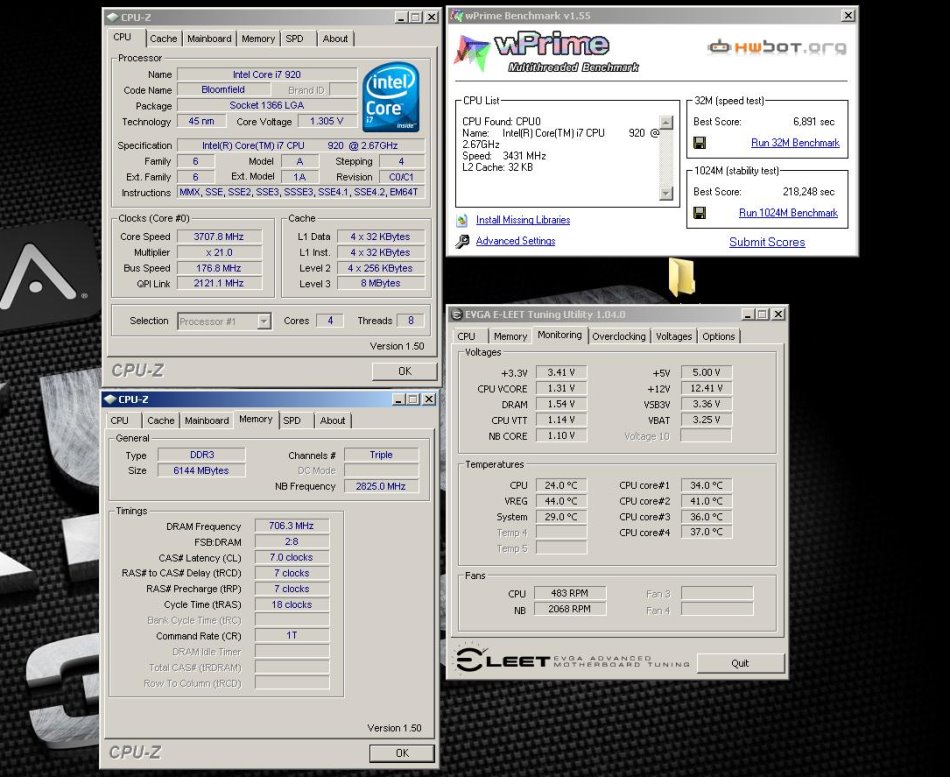The height and width of the screenshot is (777, 950).
Task: Click the Advanced Settings wrench icon
Action: point(462,241)
